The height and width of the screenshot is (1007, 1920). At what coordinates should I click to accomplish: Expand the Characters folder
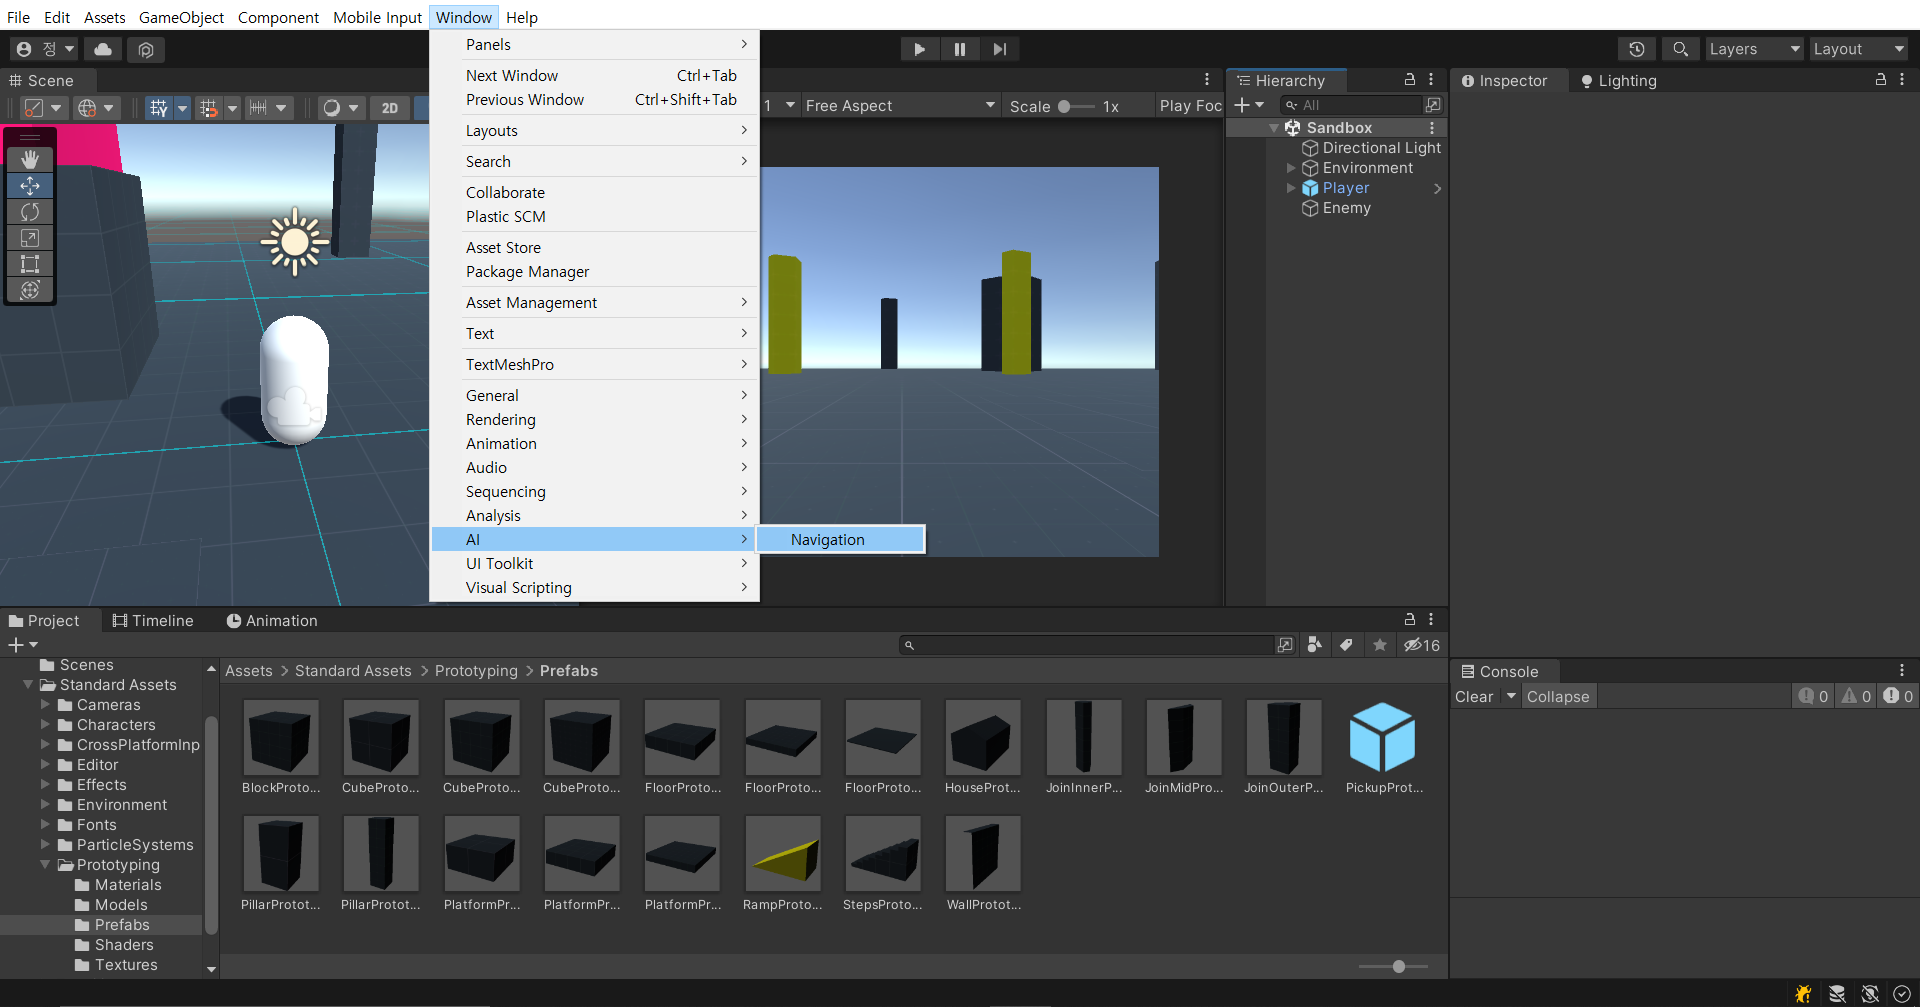pos(45,724)
